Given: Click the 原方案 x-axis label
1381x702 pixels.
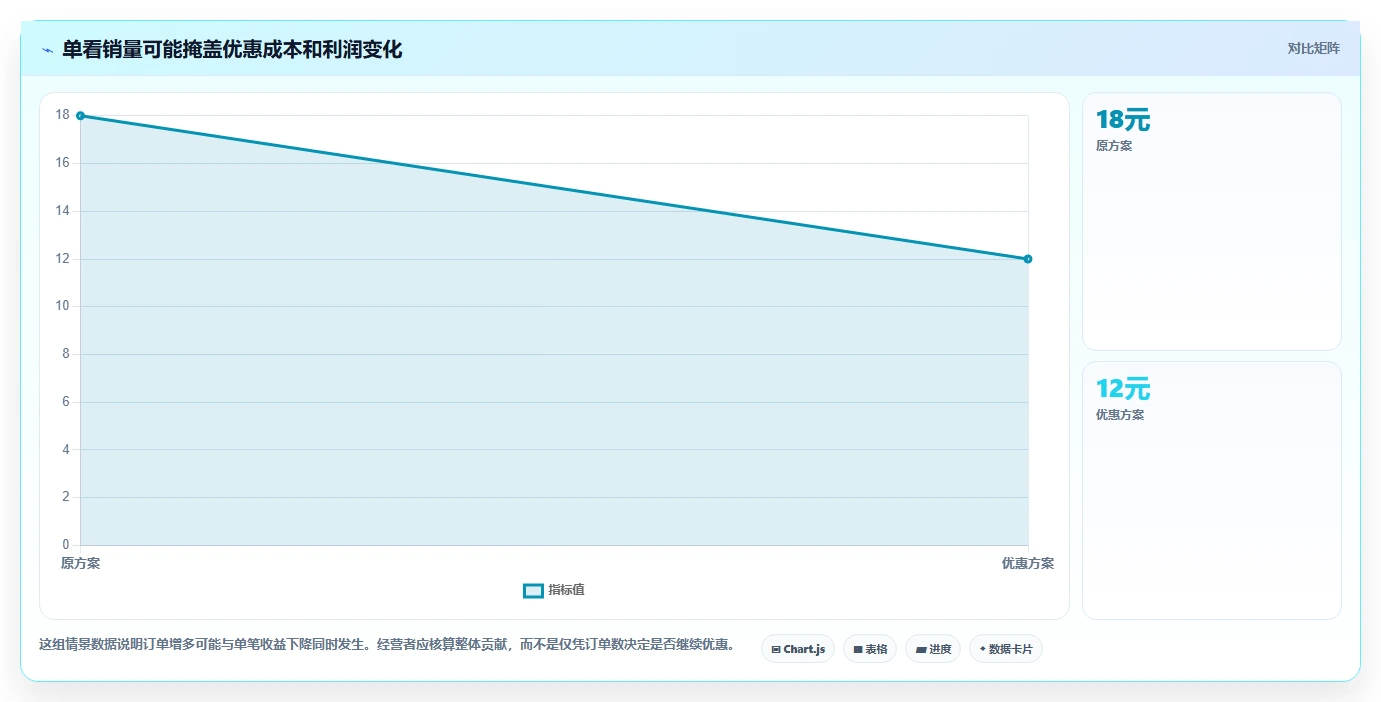Looking at the screenshot, I should (81, 564).
